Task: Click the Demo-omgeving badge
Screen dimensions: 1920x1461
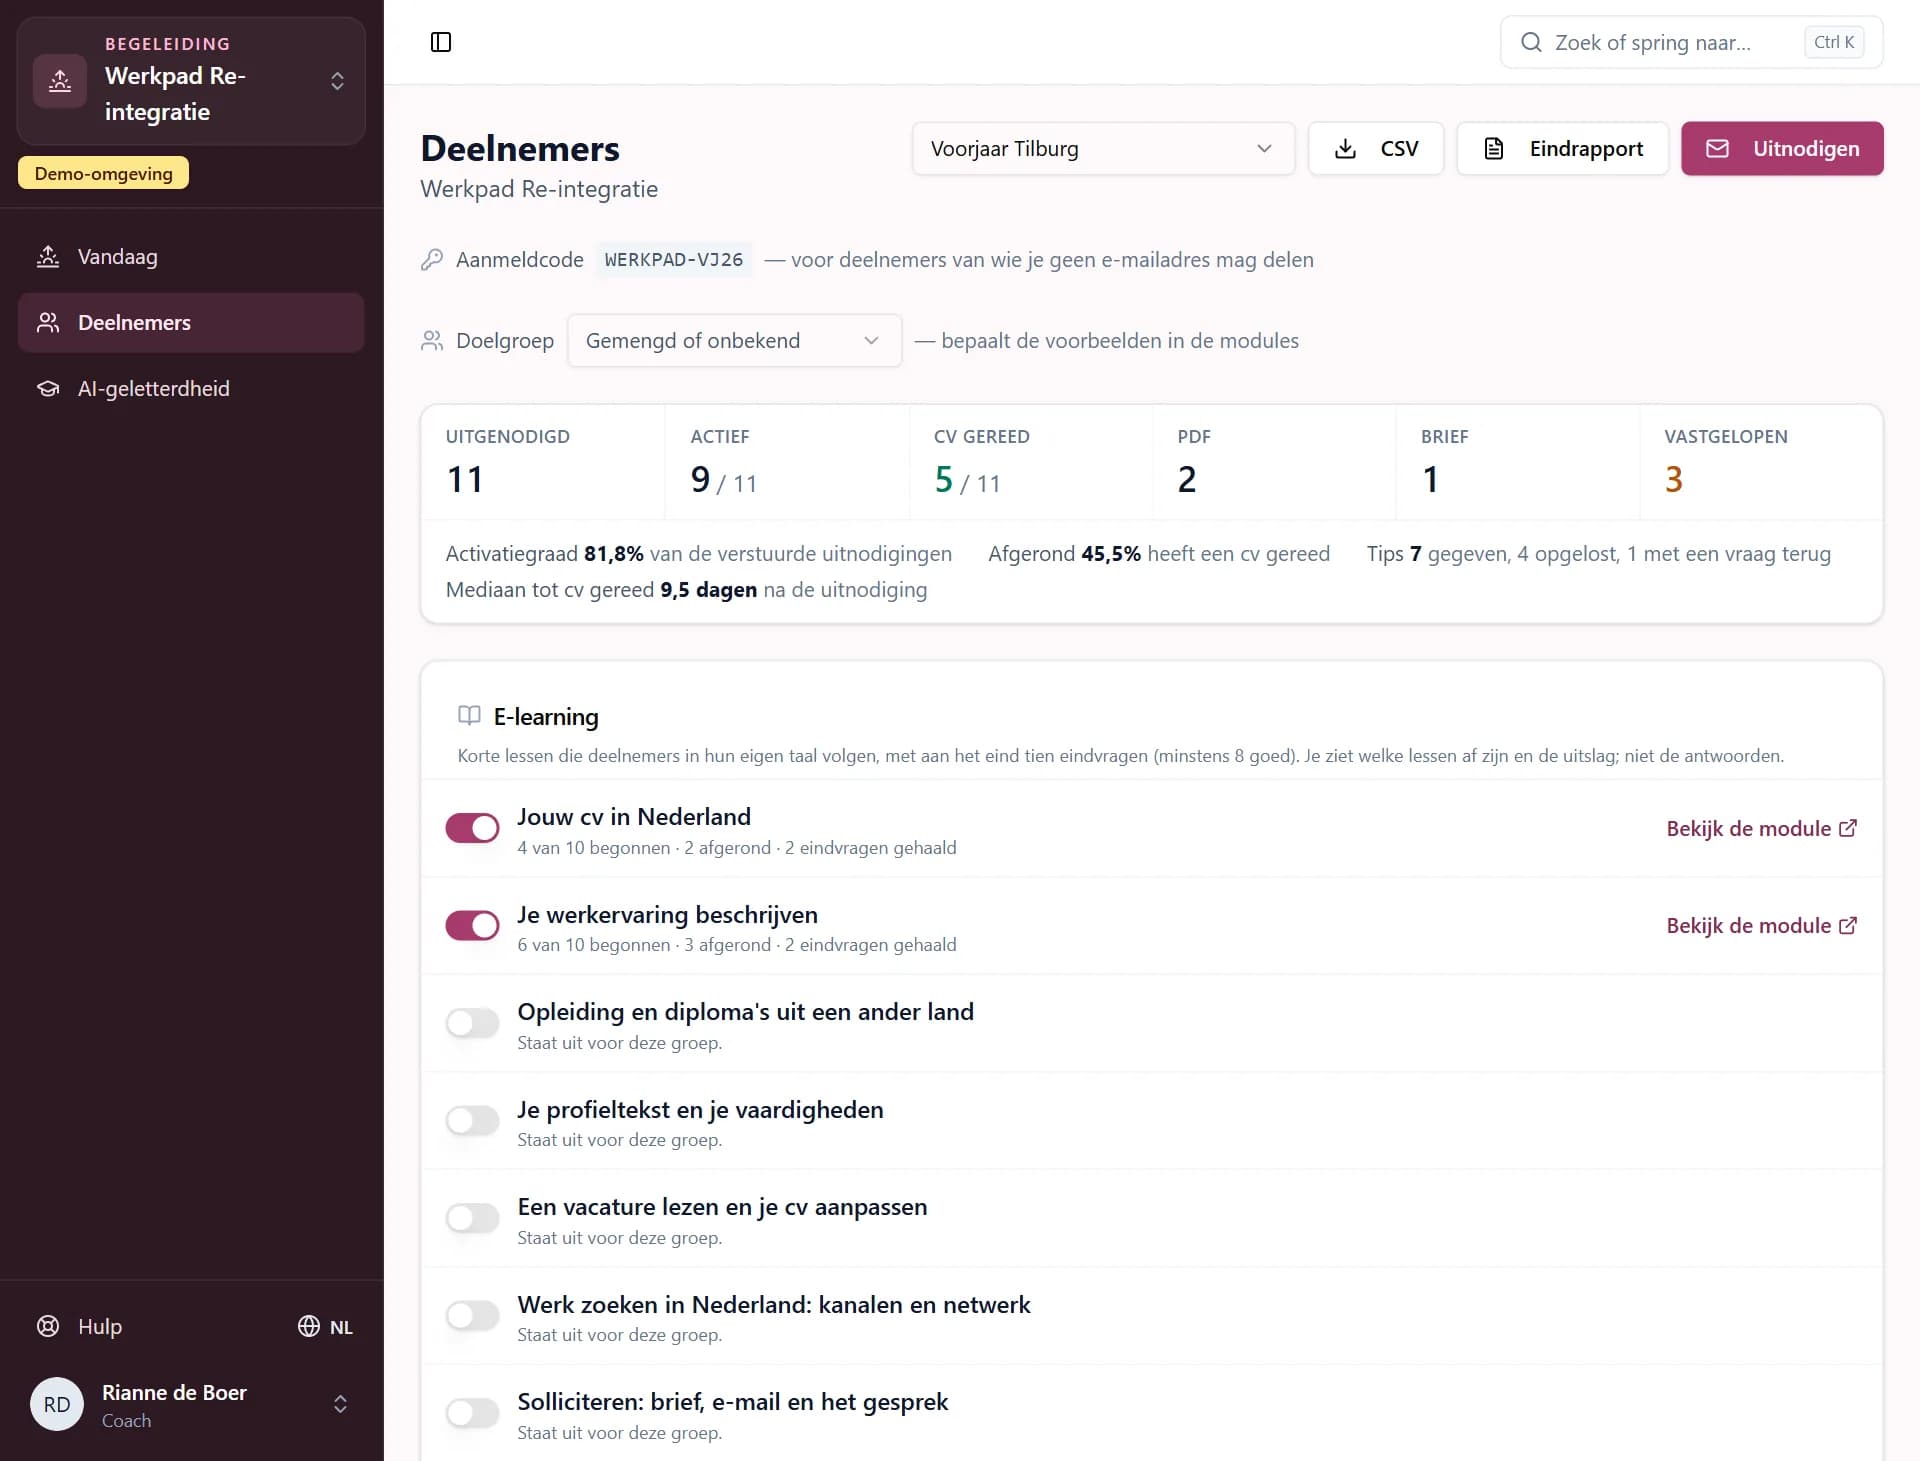Action: pyautogui.click(x=103, y=173)
